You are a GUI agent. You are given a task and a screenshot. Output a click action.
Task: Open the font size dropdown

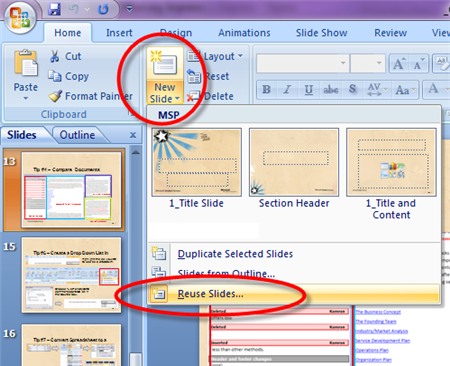(x=367, y=63)
